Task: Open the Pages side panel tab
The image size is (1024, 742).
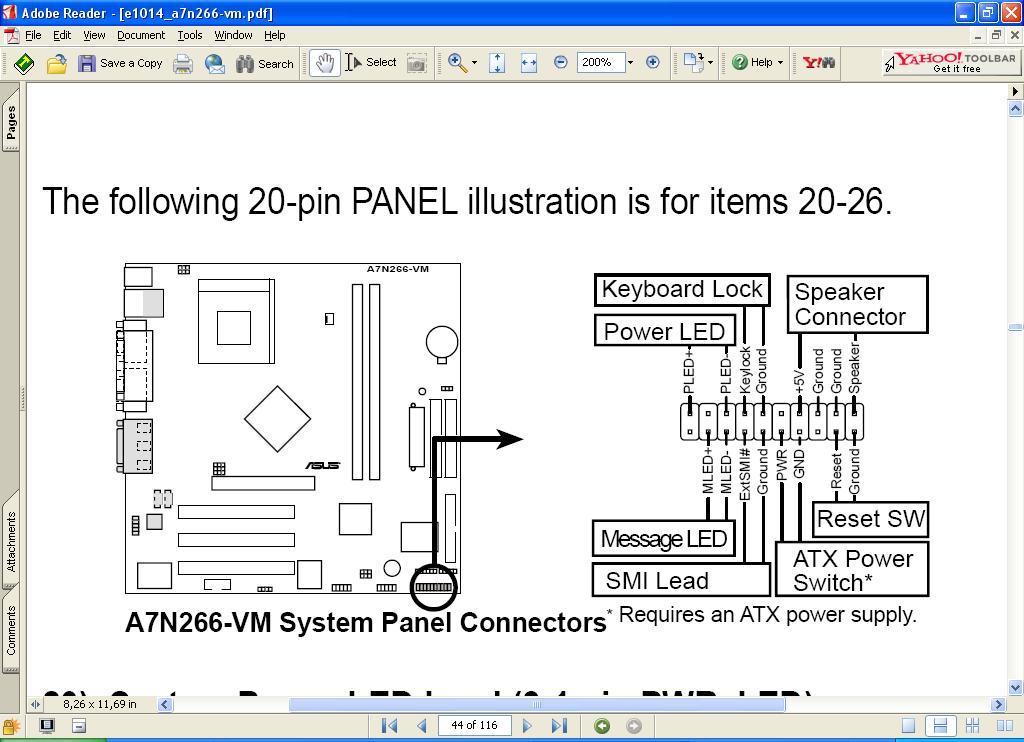Action: (x=11, y=121)
